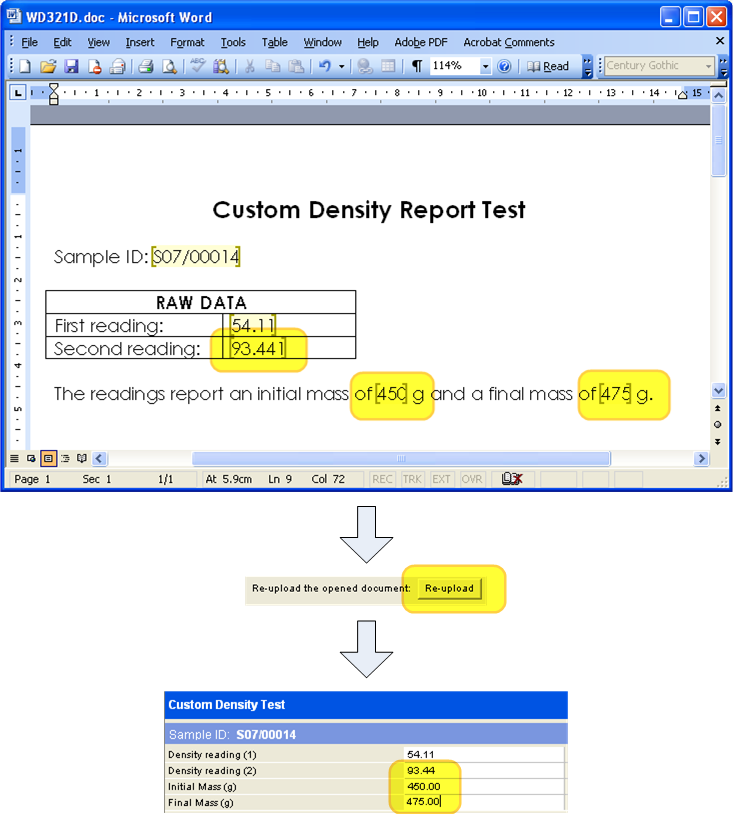
Task: Click the Open folder icon
Action: [x=48, y=67]
